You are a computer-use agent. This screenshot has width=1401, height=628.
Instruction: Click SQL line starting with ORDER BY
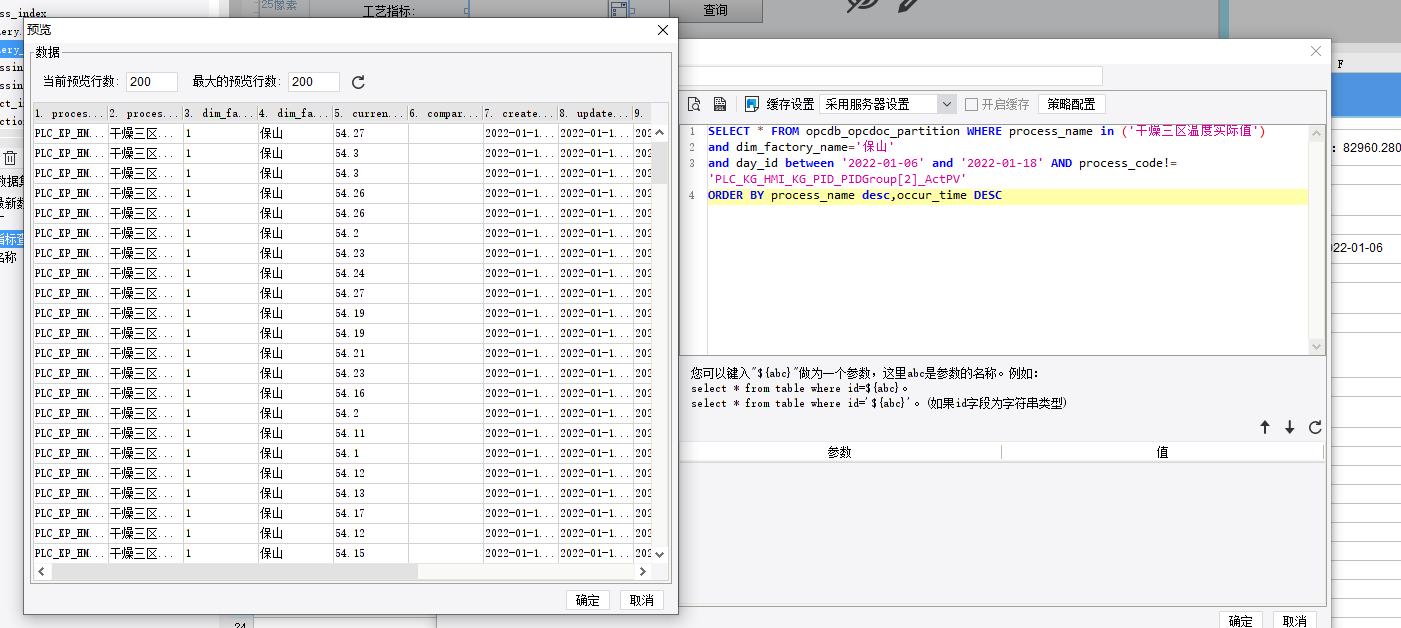pos(855,196)
